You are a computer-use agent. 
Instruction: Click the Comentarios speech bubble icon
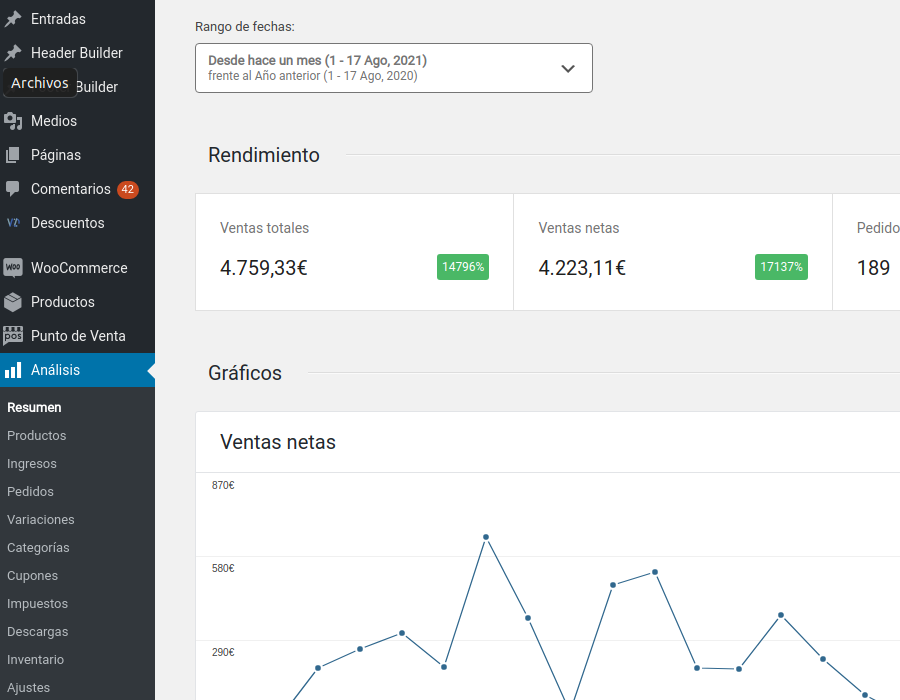pyautogui.click(x=13, y=189)
